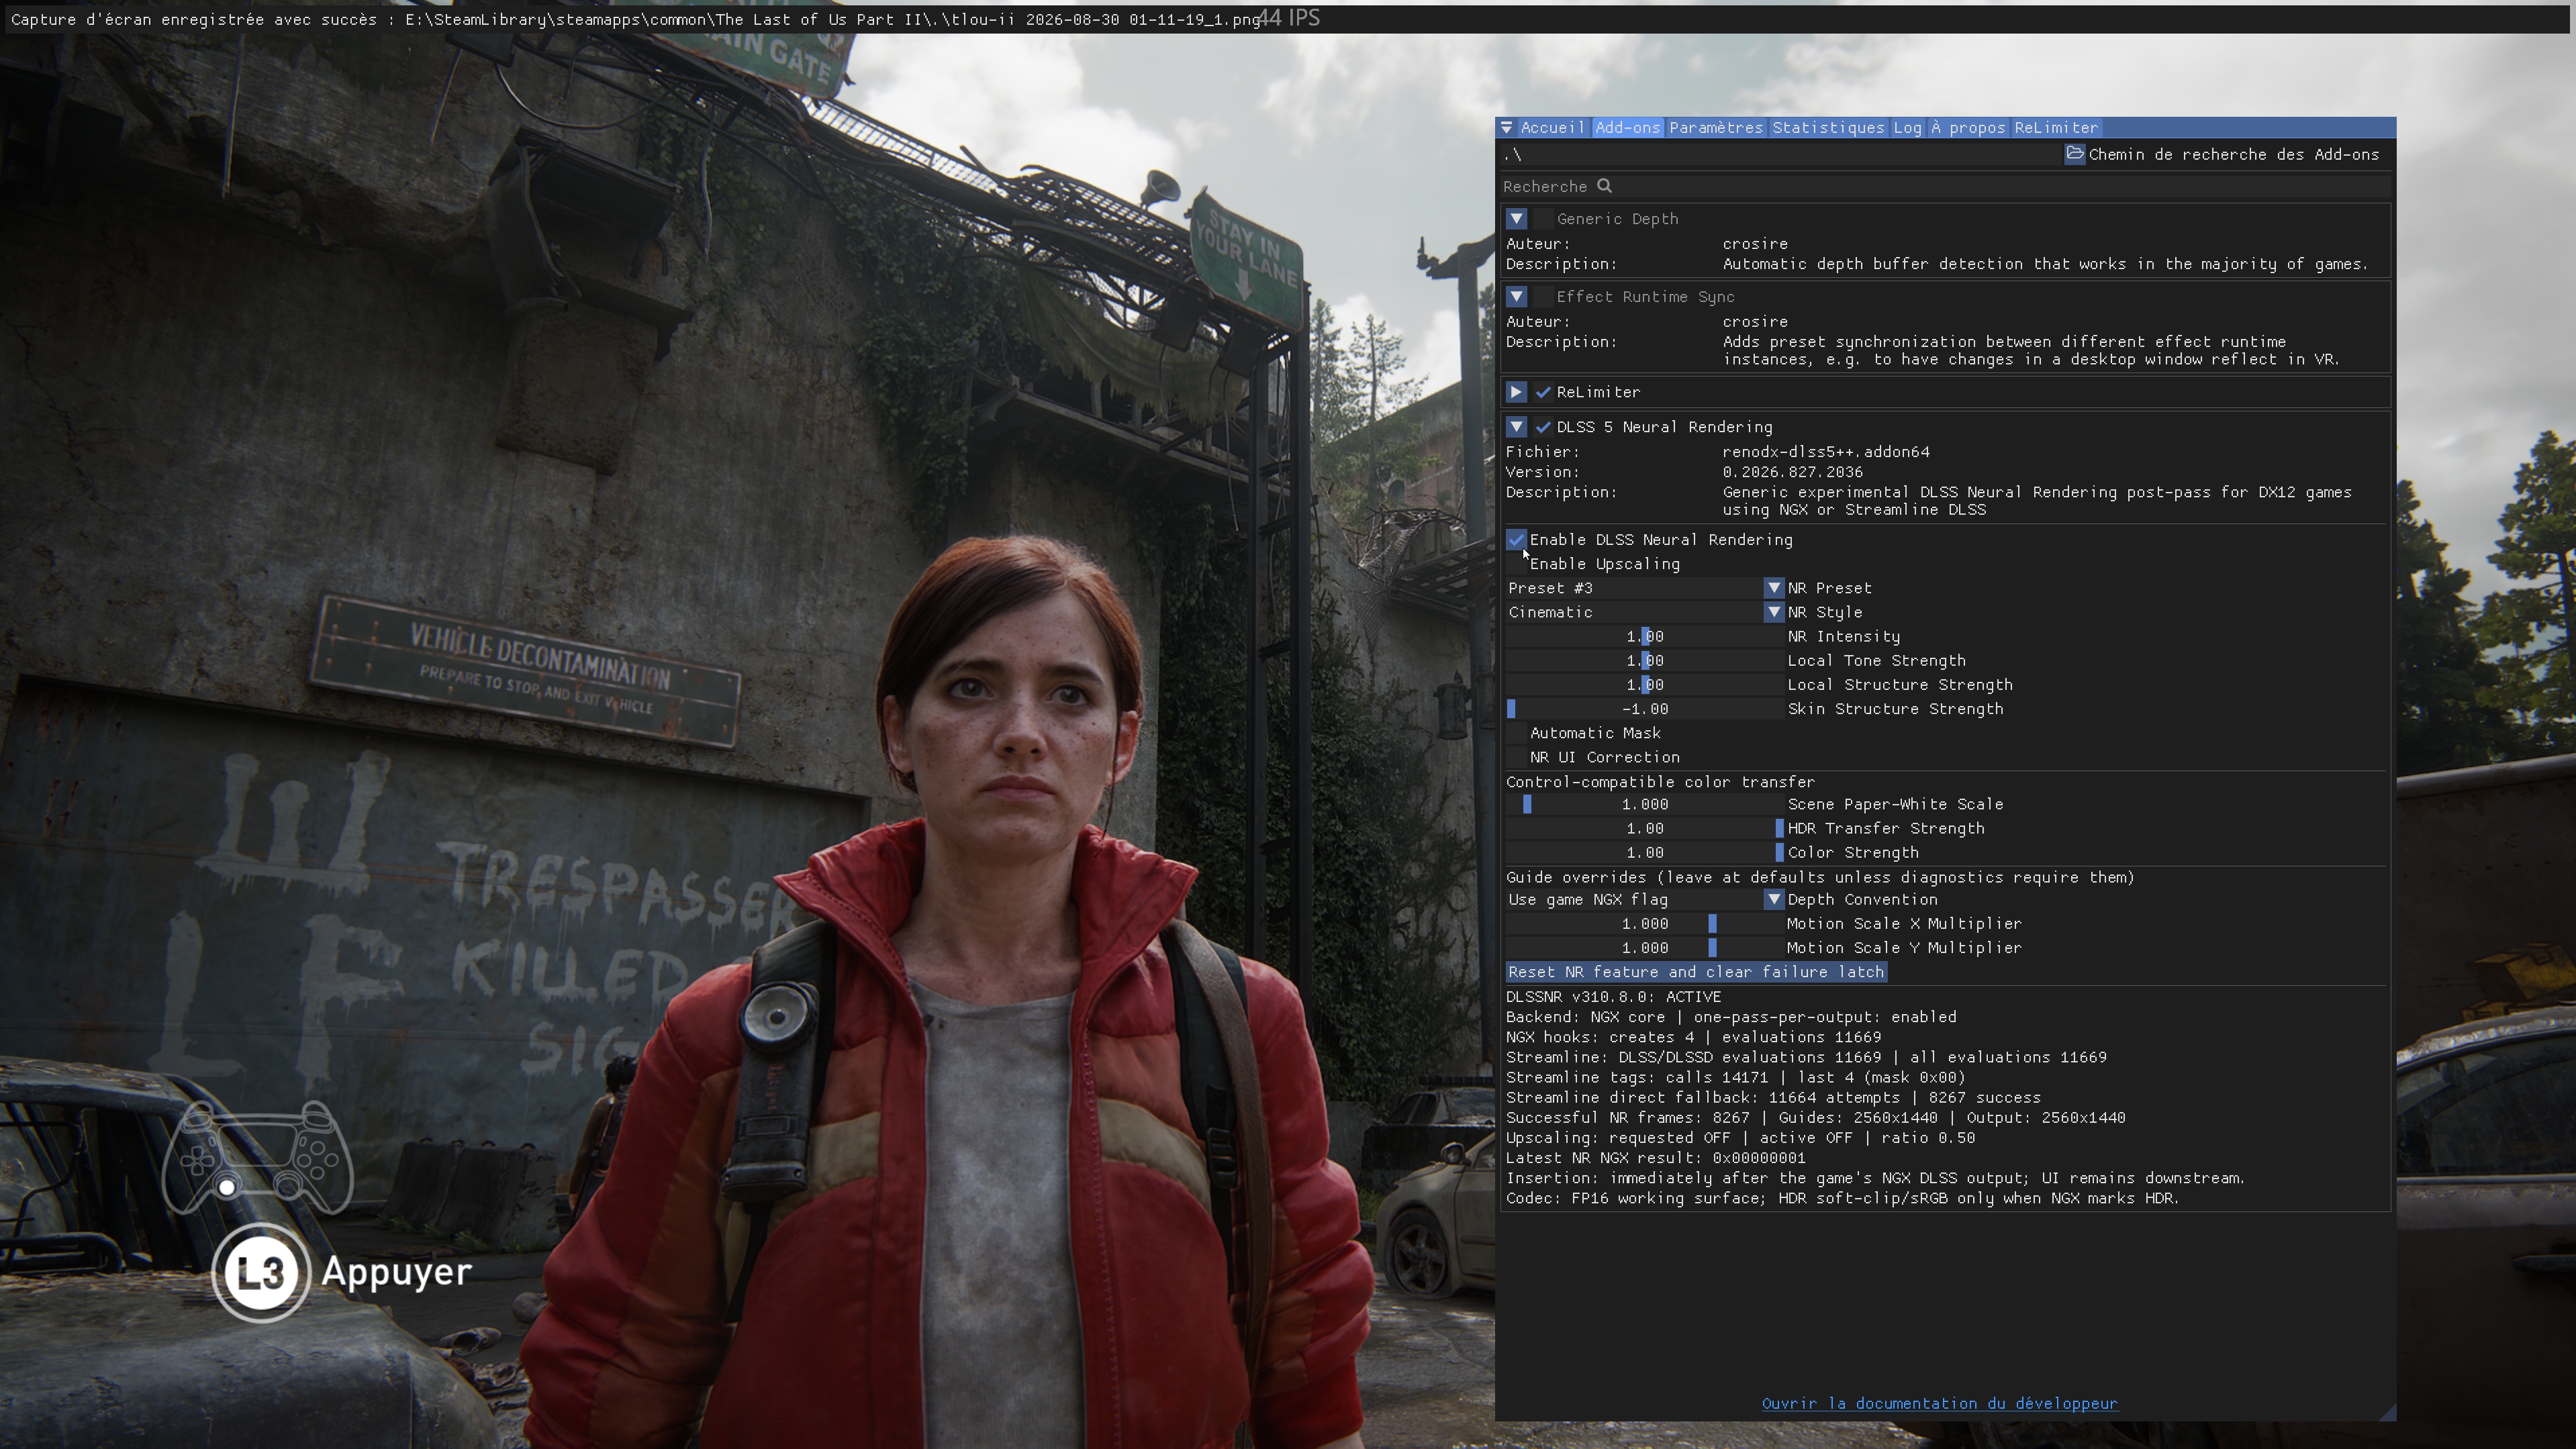Click the "Control-compatible color transfer" heading
Viewport: 2576px width, 1449px height.
click(x=1660, y=782)
